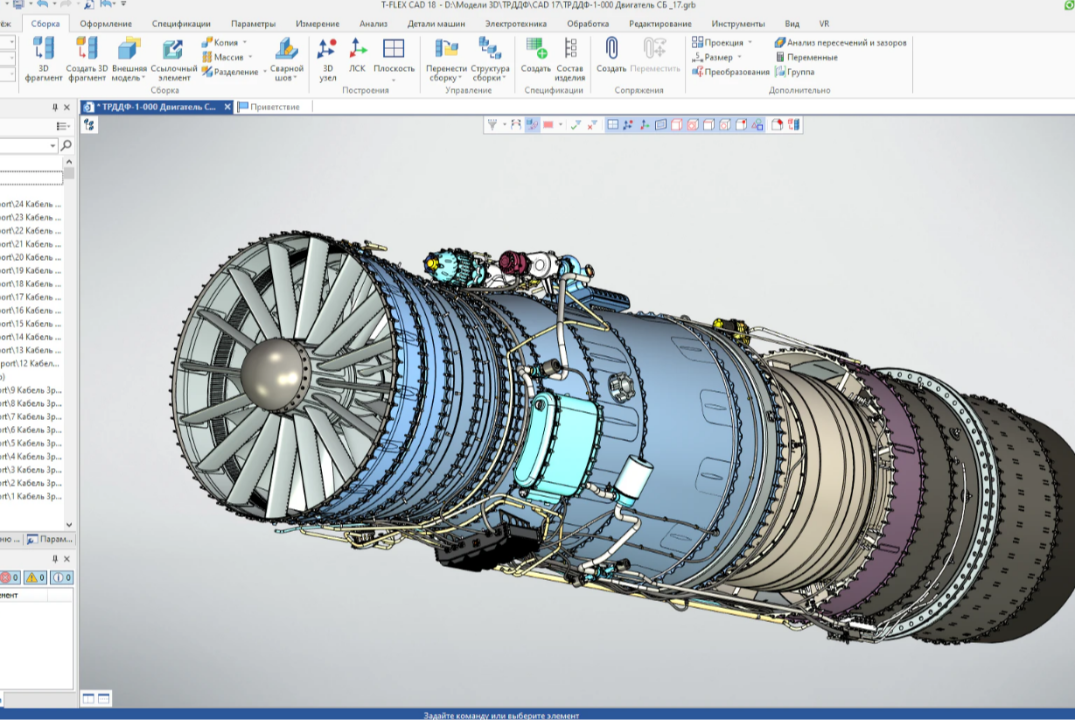Select the ЛСК coordinate system tool
The width and height of the screenshot is (1075, 720).
pyautogui.click(x=357, y=49)
